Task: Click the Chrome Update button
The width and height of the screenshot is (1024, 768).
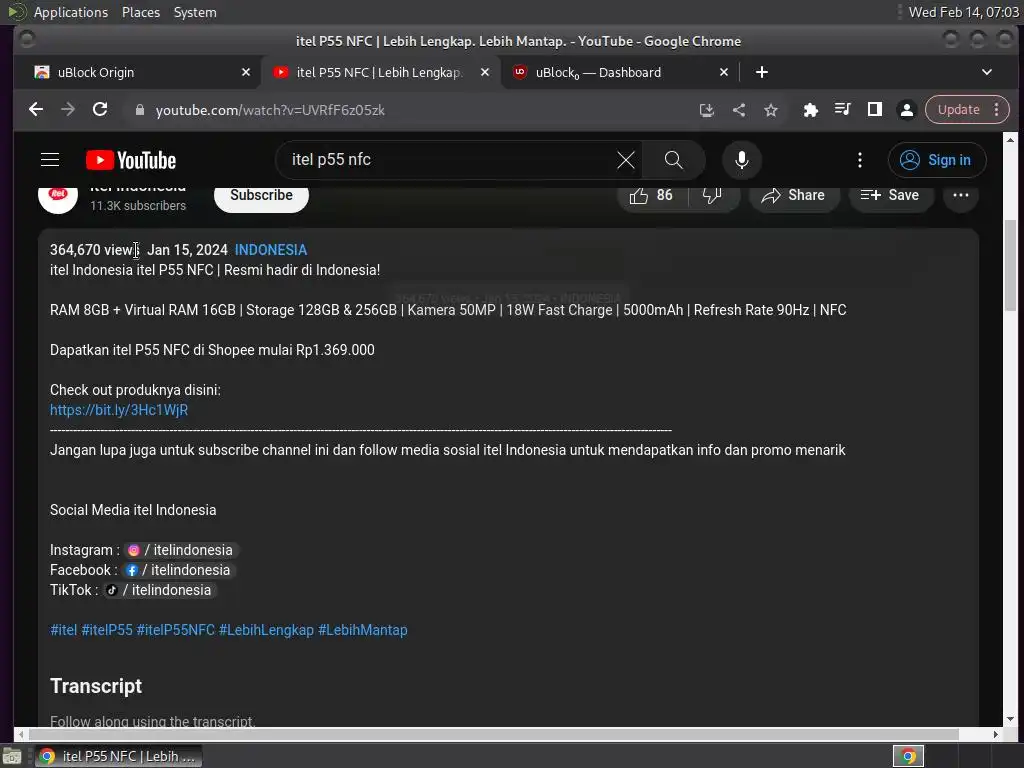Action: (x=959, y=110)
